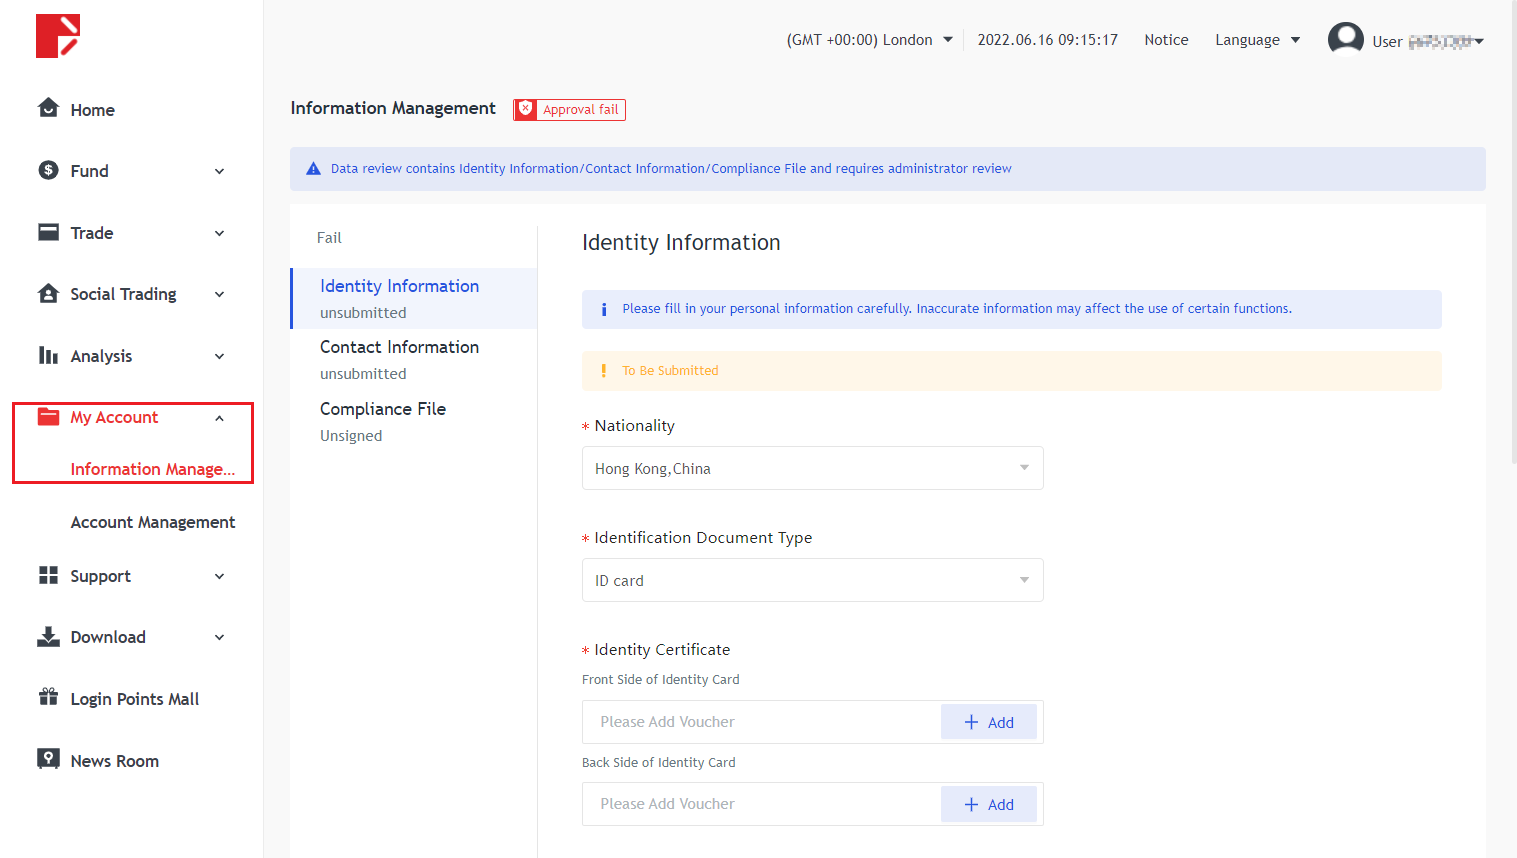Open Home via the house icon
This screenshot has height=858, width=1517.
[x=48, y=108]
